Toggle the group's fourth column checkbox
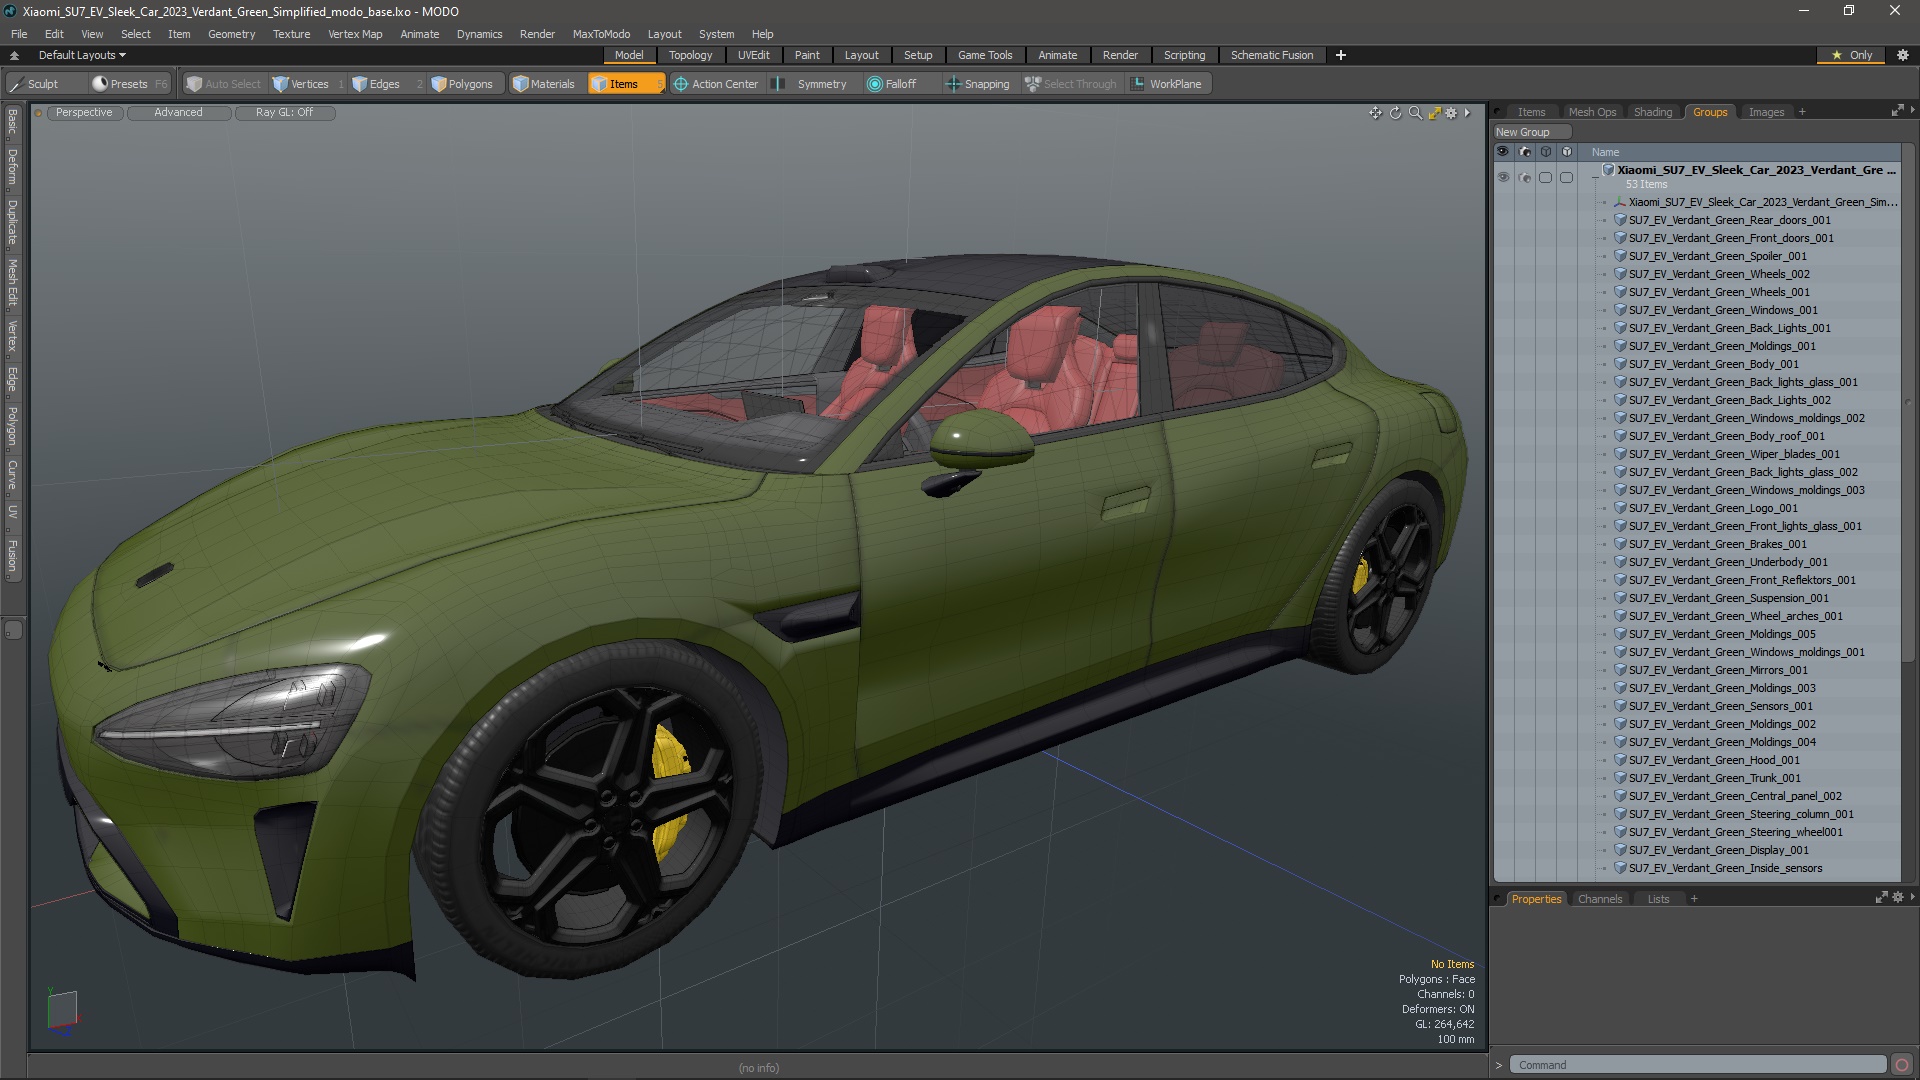This screenshot has width=1920, height=1080. pyautogui.click(x=1566, y=177)
